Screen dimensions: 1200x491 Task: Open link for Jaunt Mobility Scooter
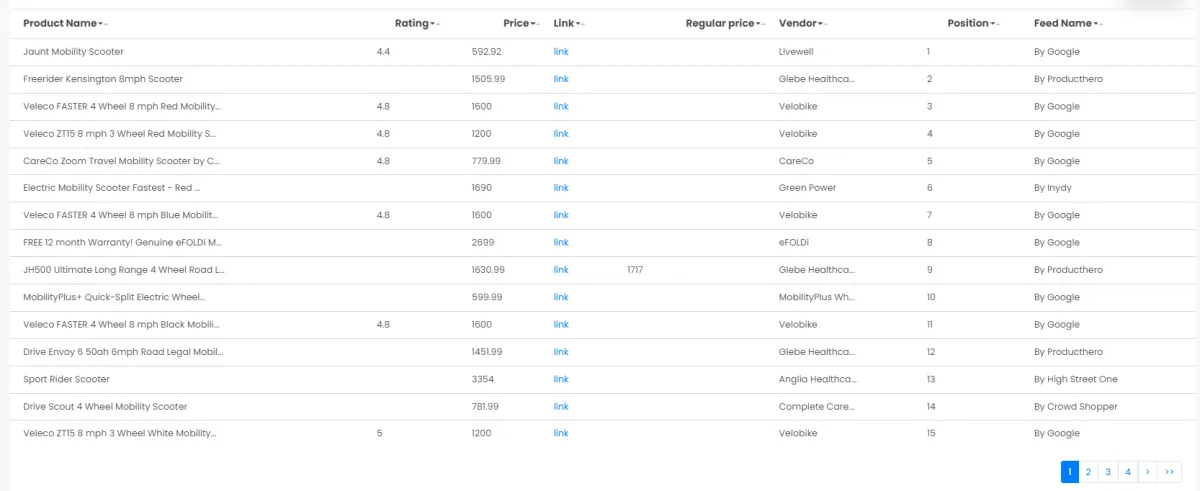coord(561,52)
